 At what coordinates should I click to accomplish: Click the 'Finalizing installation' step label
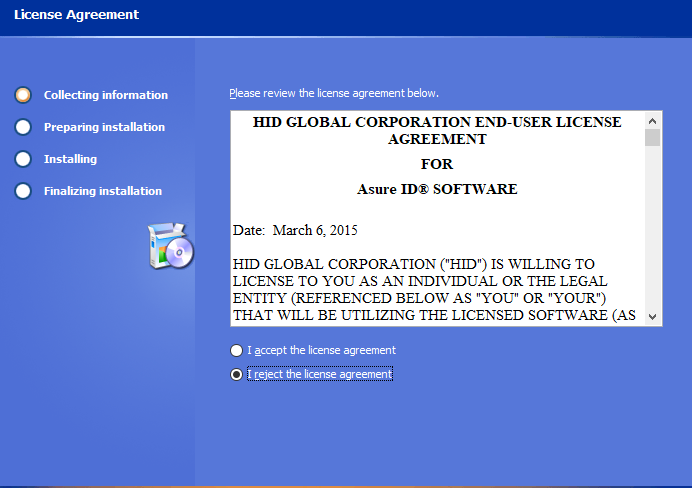pos(103,191)
